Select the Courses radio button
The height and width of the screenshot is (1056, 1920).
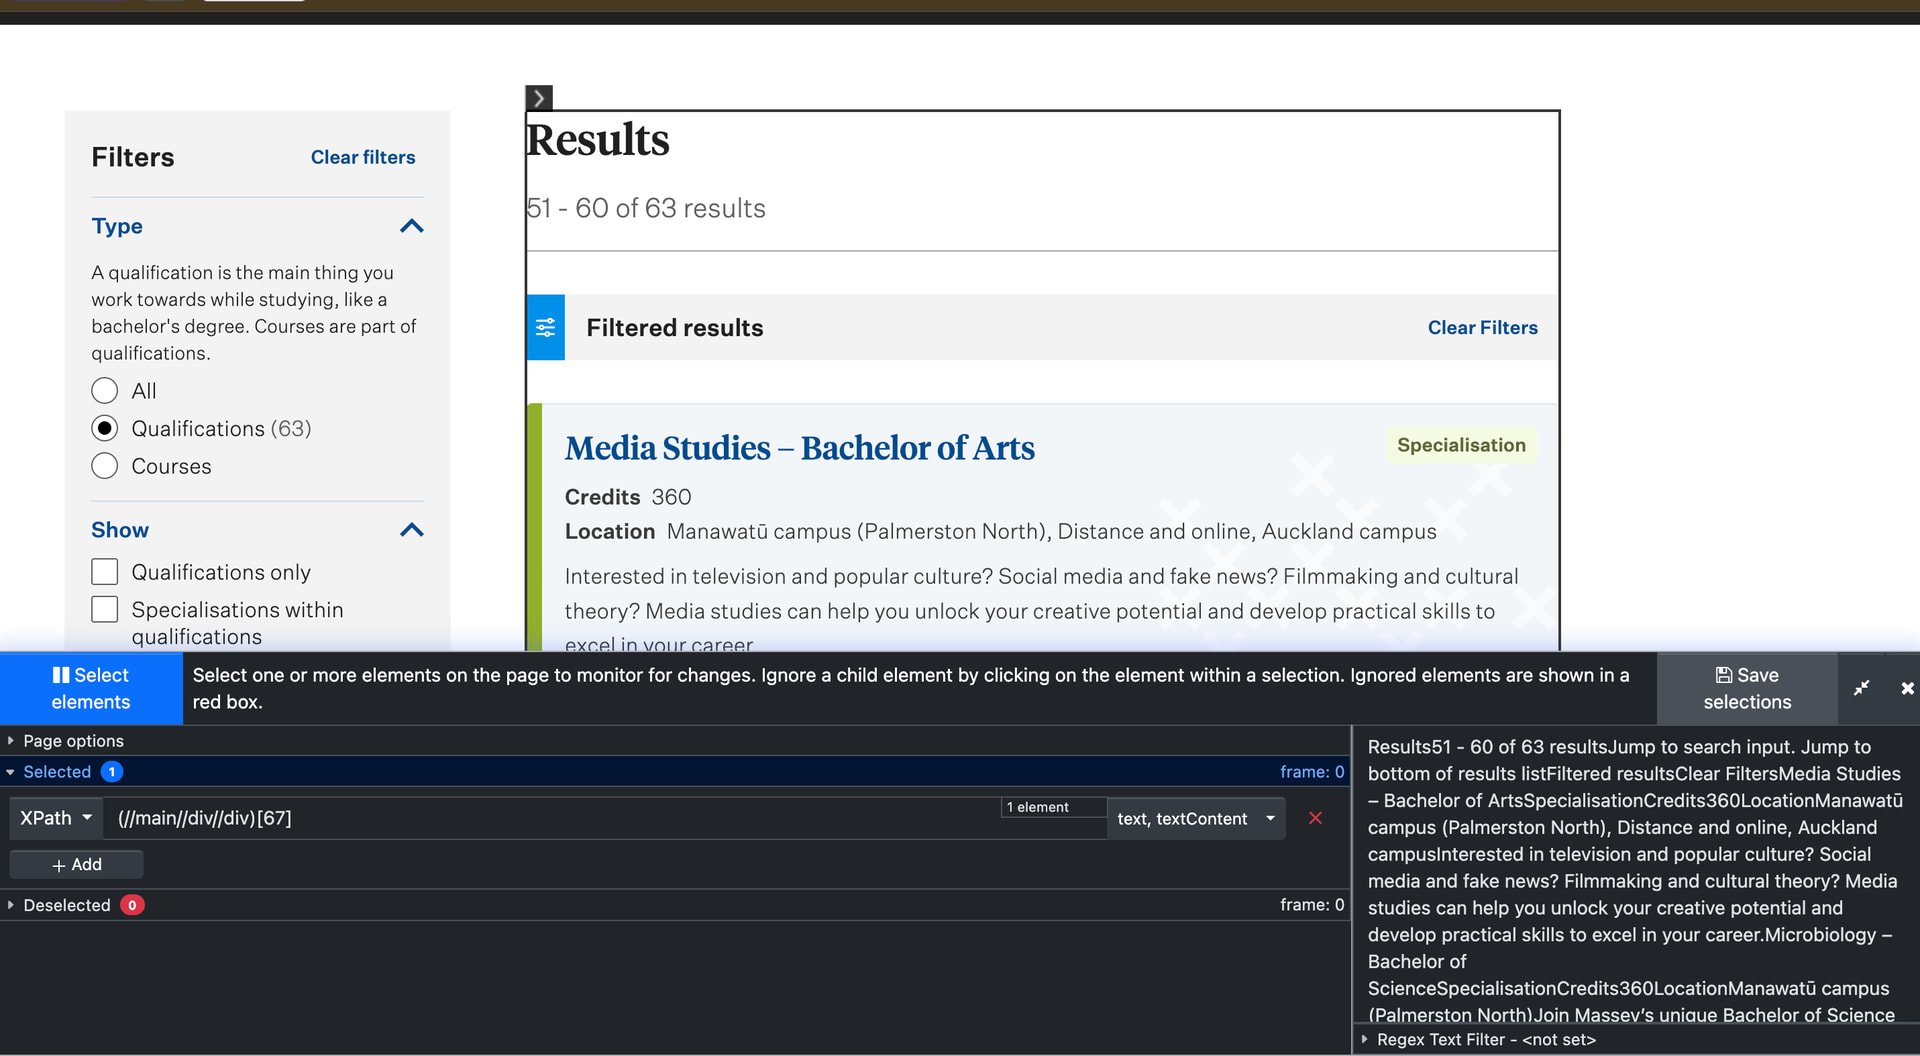pos(105,466)
